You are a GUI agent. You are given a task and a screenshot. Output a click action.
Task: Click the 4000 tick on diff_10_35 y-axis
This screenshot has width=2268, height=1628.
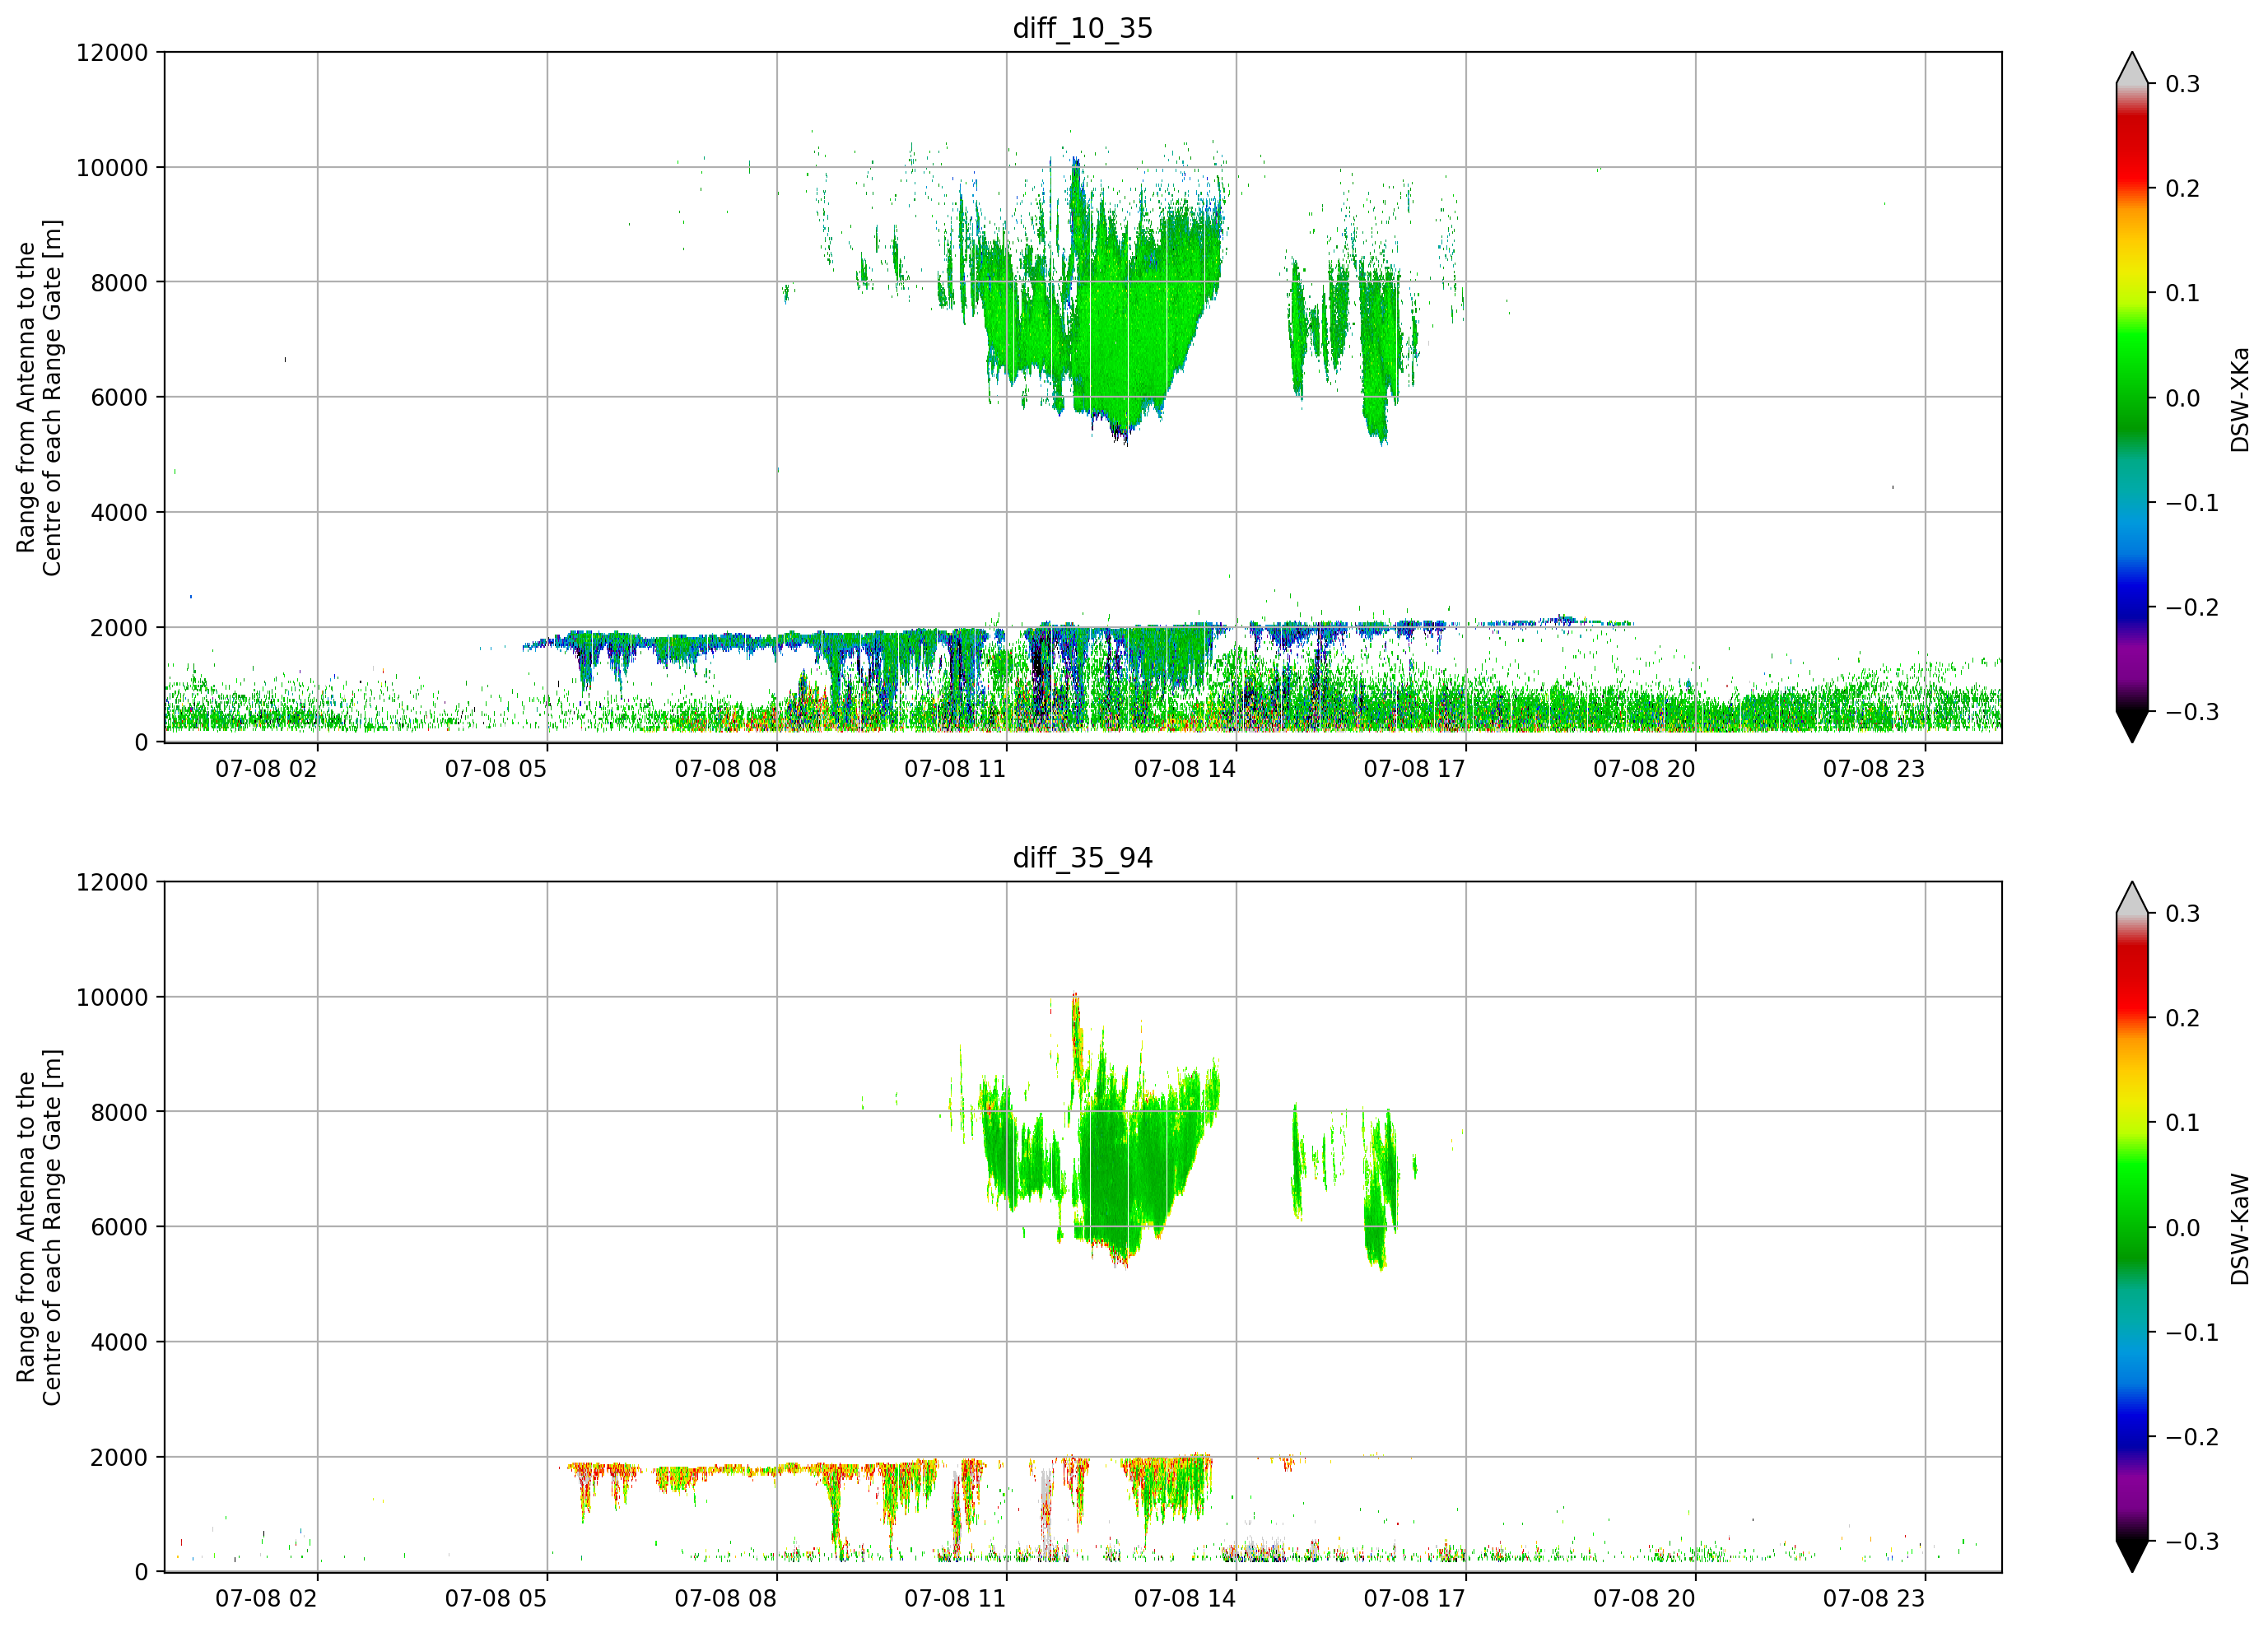[119, 513]
